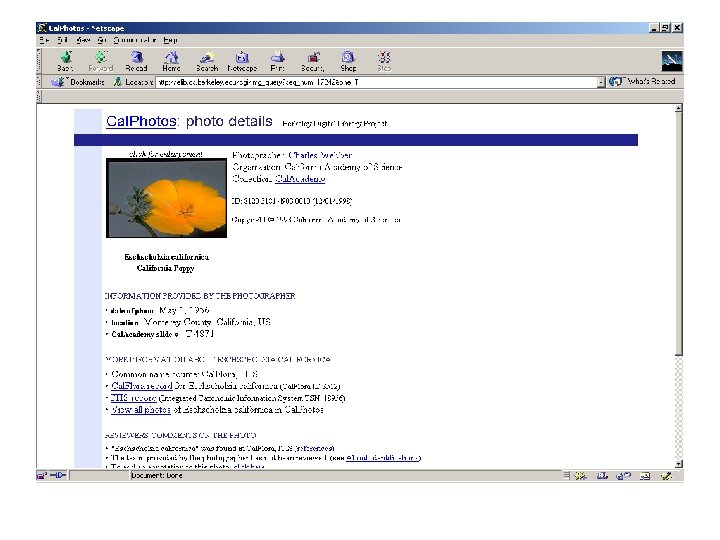Open the View menu
720x540 pixels.
(83, 40)
